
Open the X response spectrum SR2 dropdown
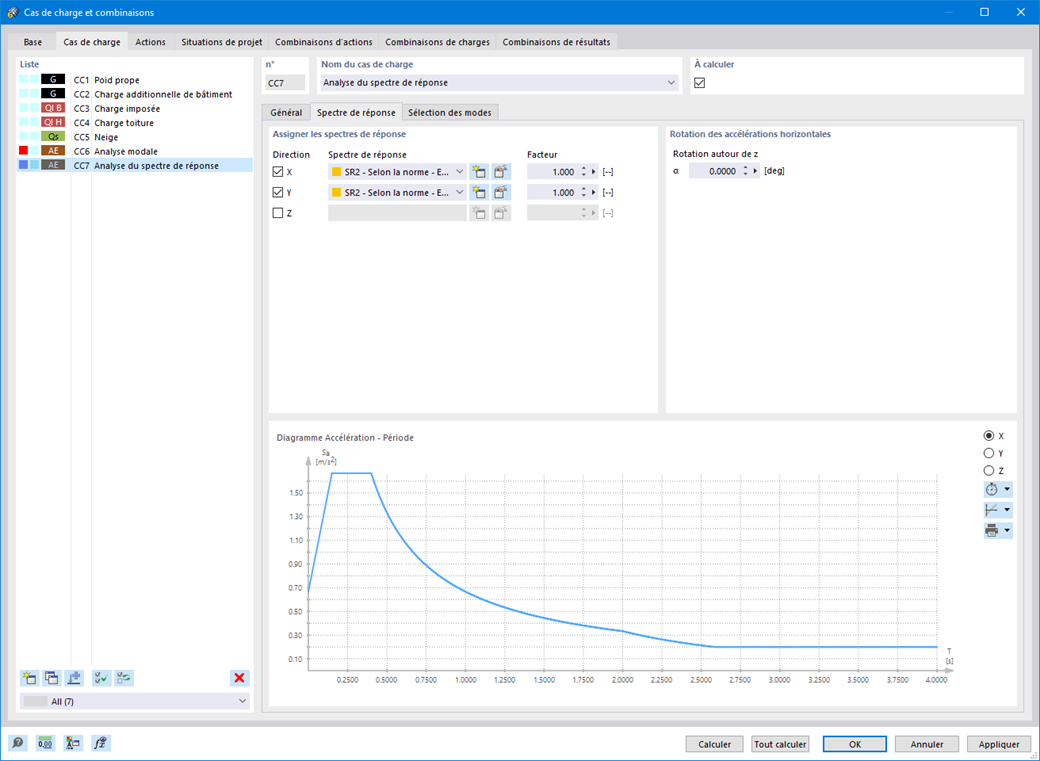(460, 172)
